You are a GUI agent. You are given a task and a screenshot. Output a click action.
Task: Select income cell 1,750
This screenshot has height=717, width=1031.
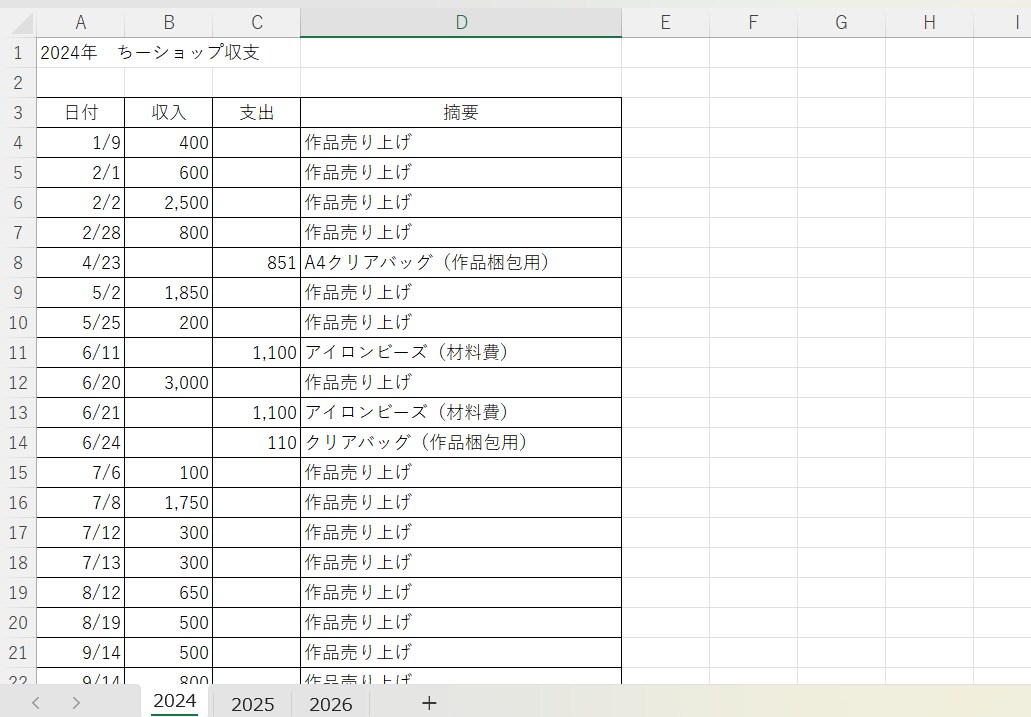(168, 503)
